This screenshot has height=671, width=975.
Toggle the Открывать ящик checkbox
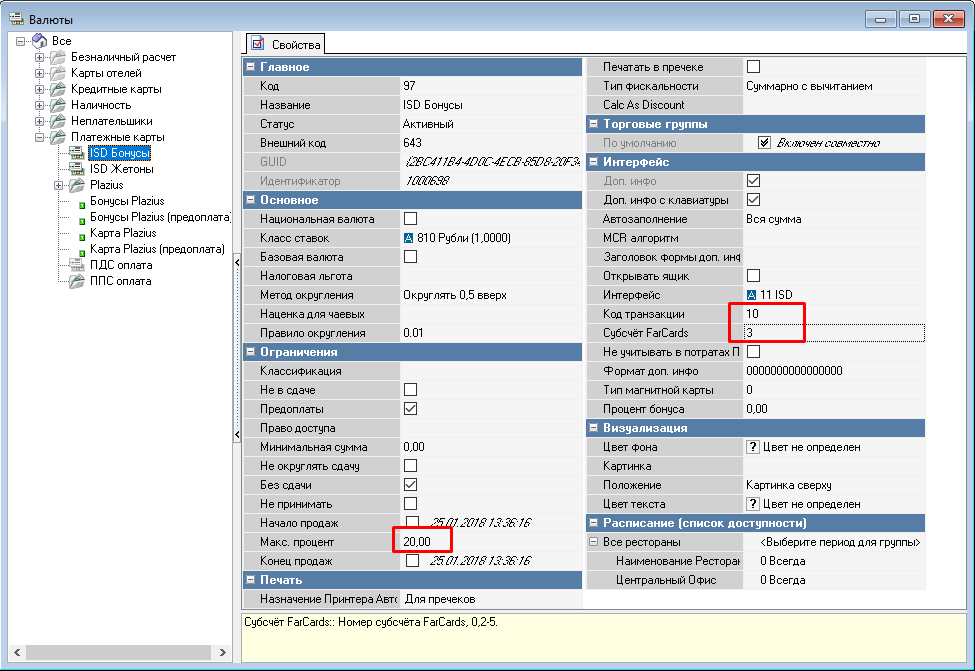click(754, 276)
